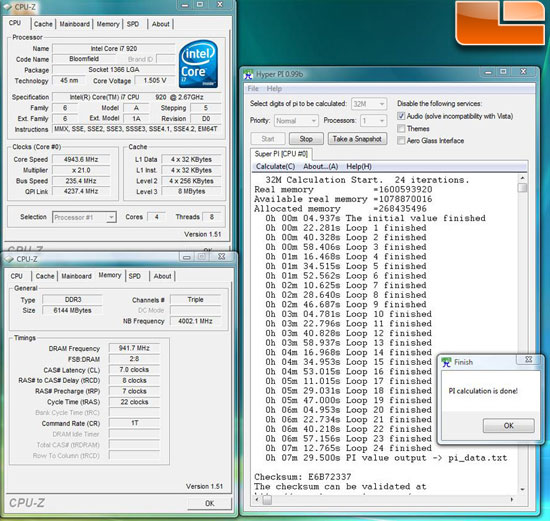Image resolution: width=550 pixels, height=521 pixels.
Task: Open the Hyper PI Help menu
Action: (x=274, y=88)
